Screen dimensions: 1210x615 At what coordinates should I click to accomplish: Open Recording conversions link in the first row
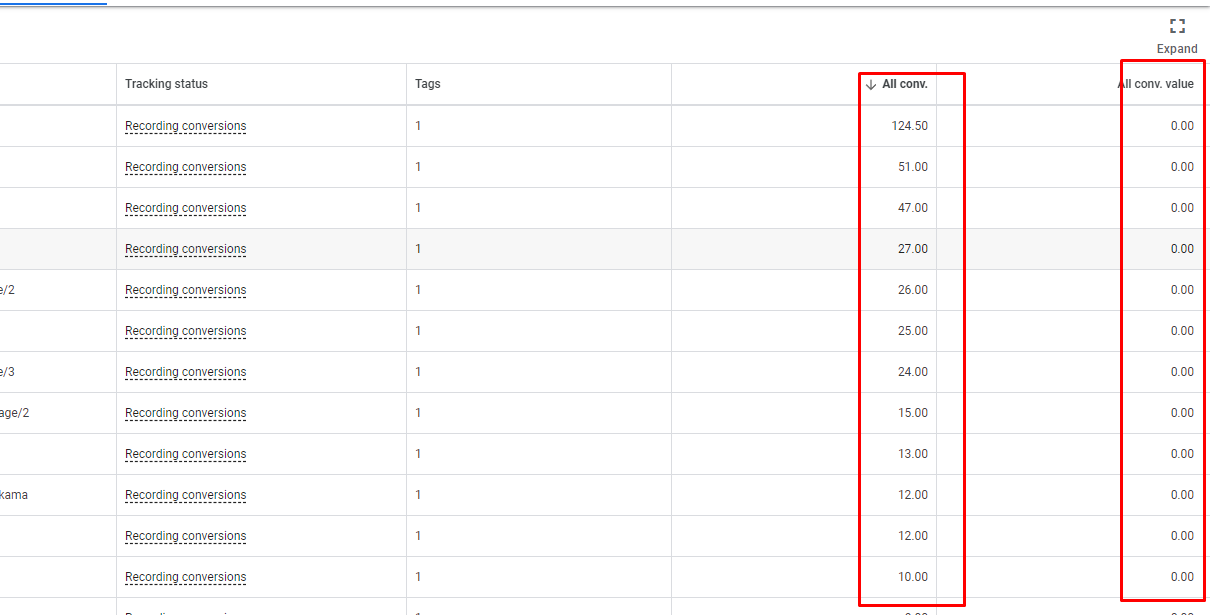pyautogui.click(x=185, y=126)
